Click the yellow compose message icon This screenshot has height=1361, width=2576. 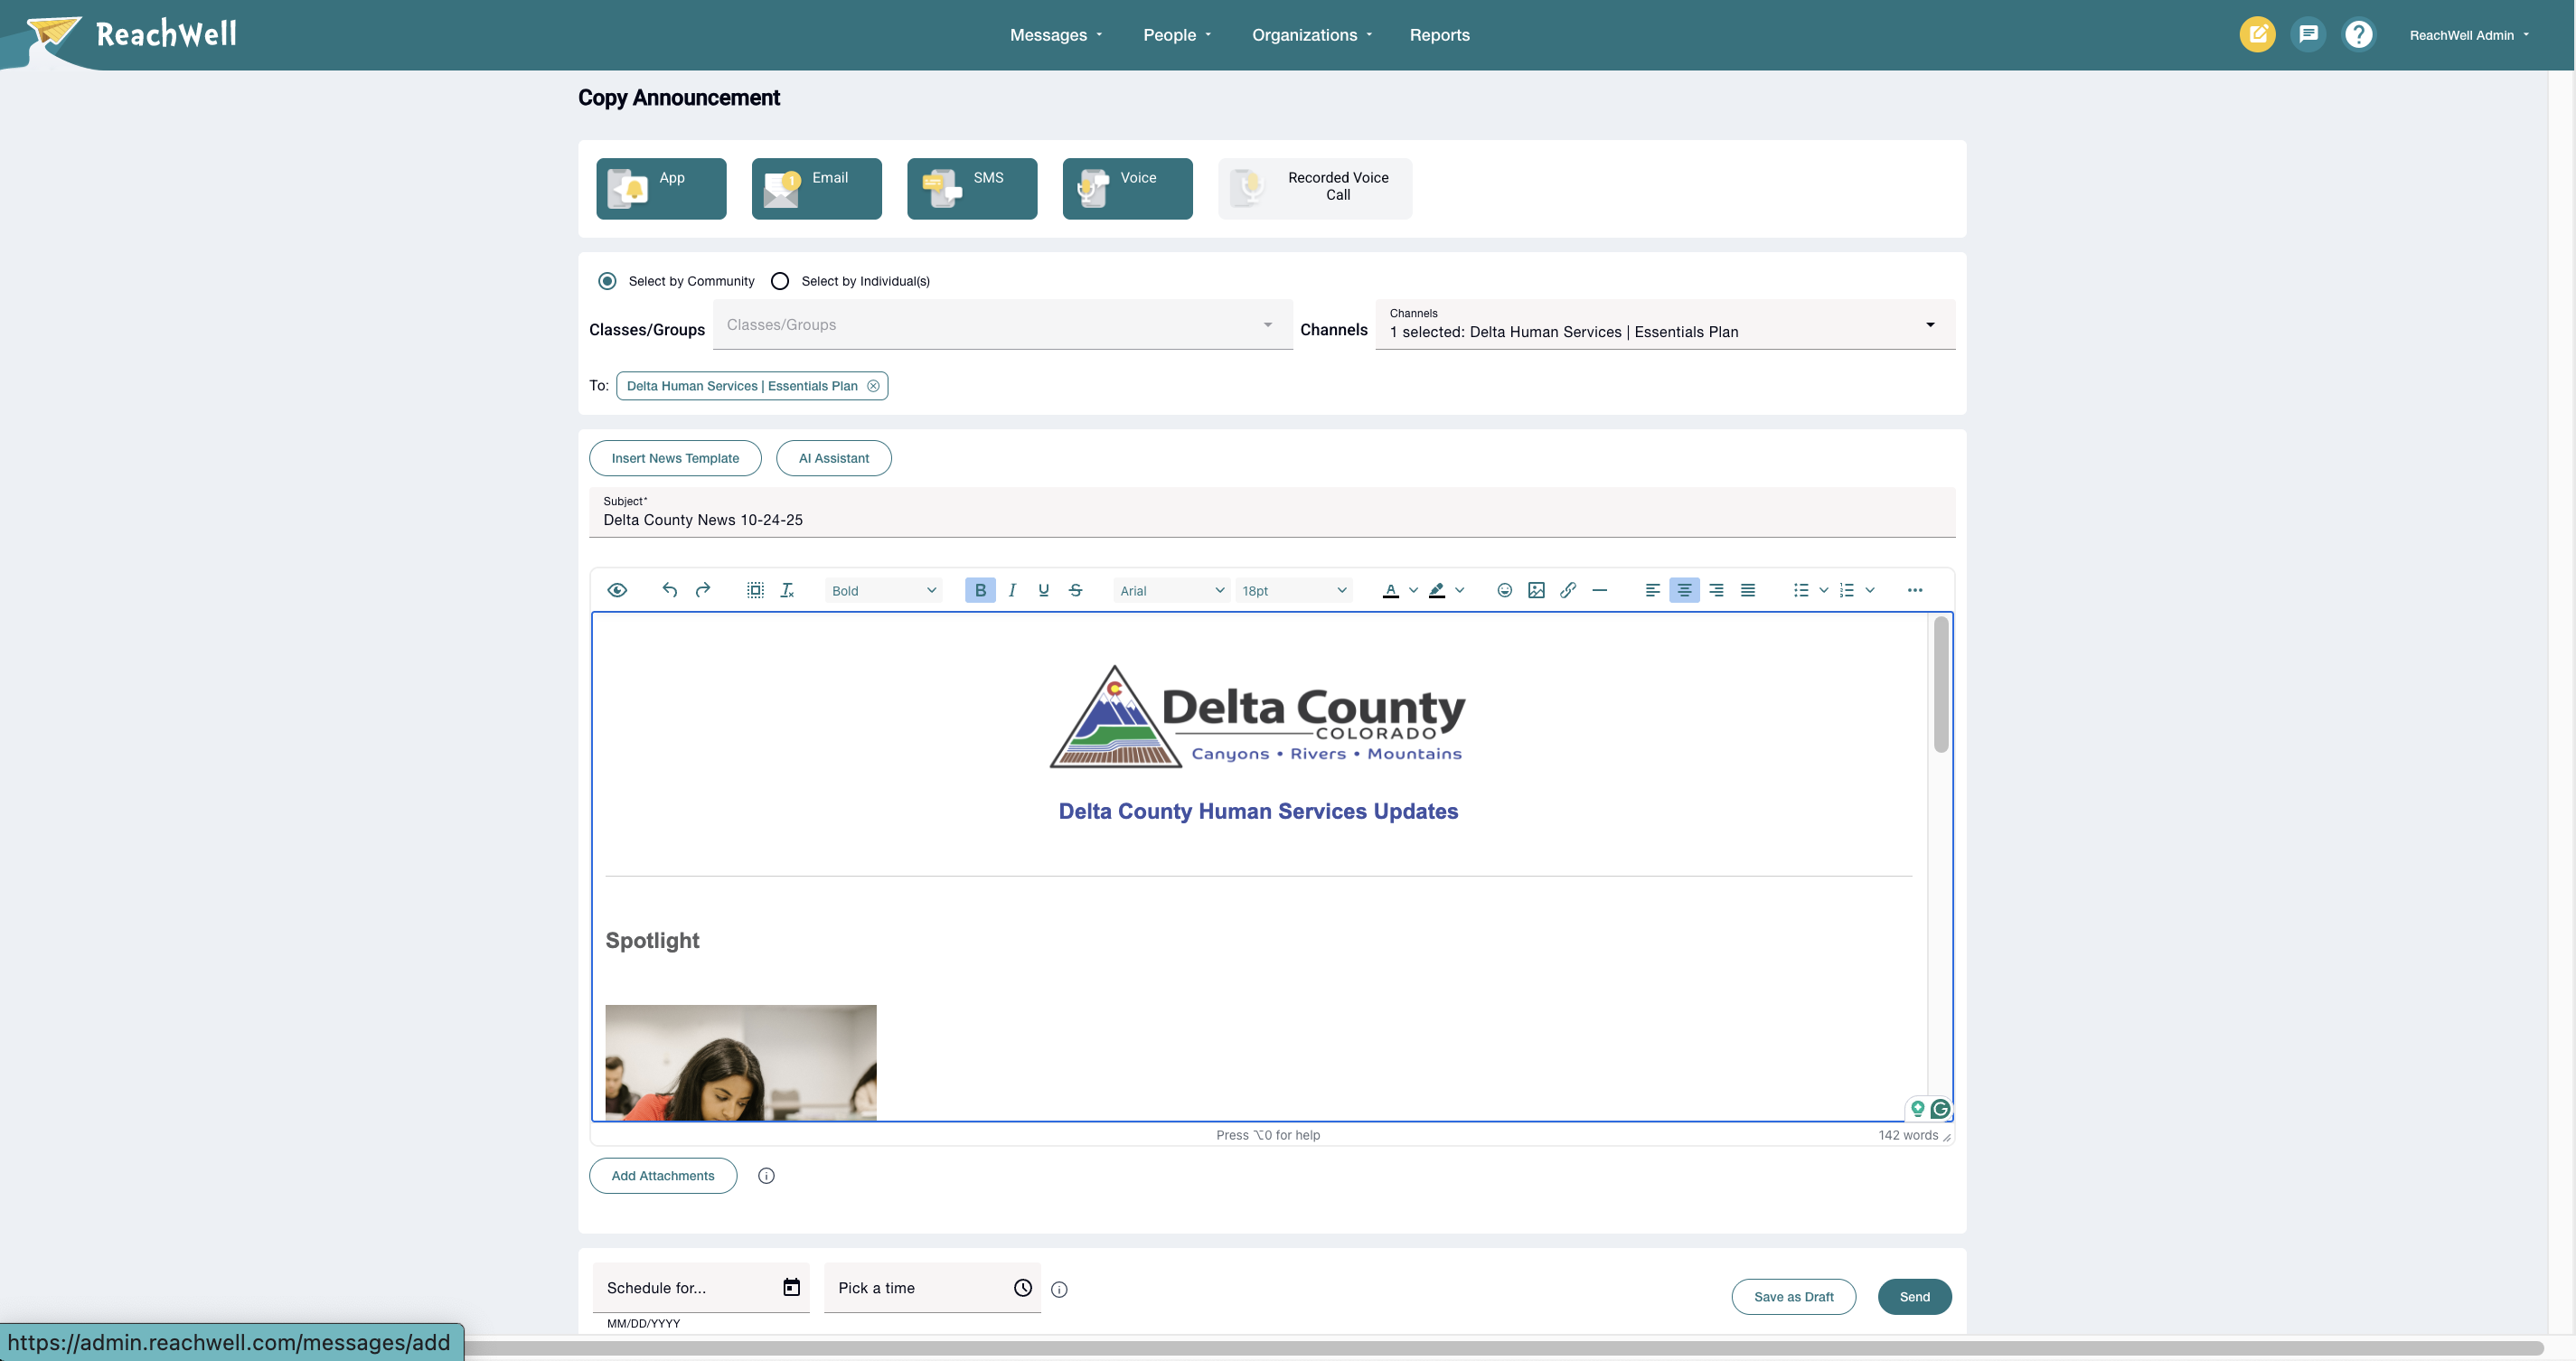[x=2256, y=35]
